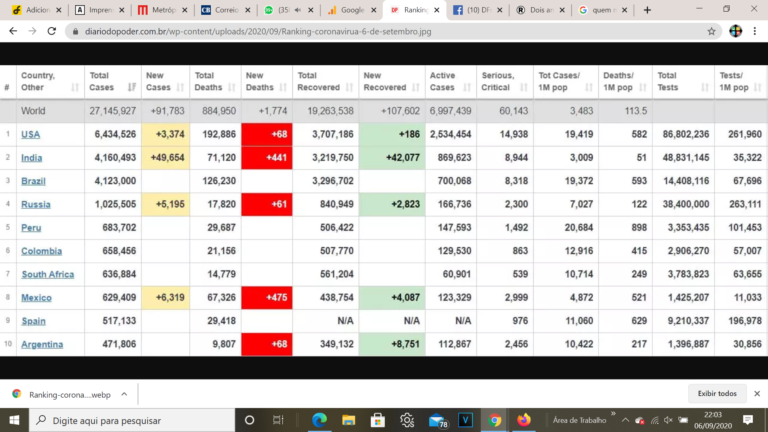Open Firefox from the taskbar

(x=524, y=420)
